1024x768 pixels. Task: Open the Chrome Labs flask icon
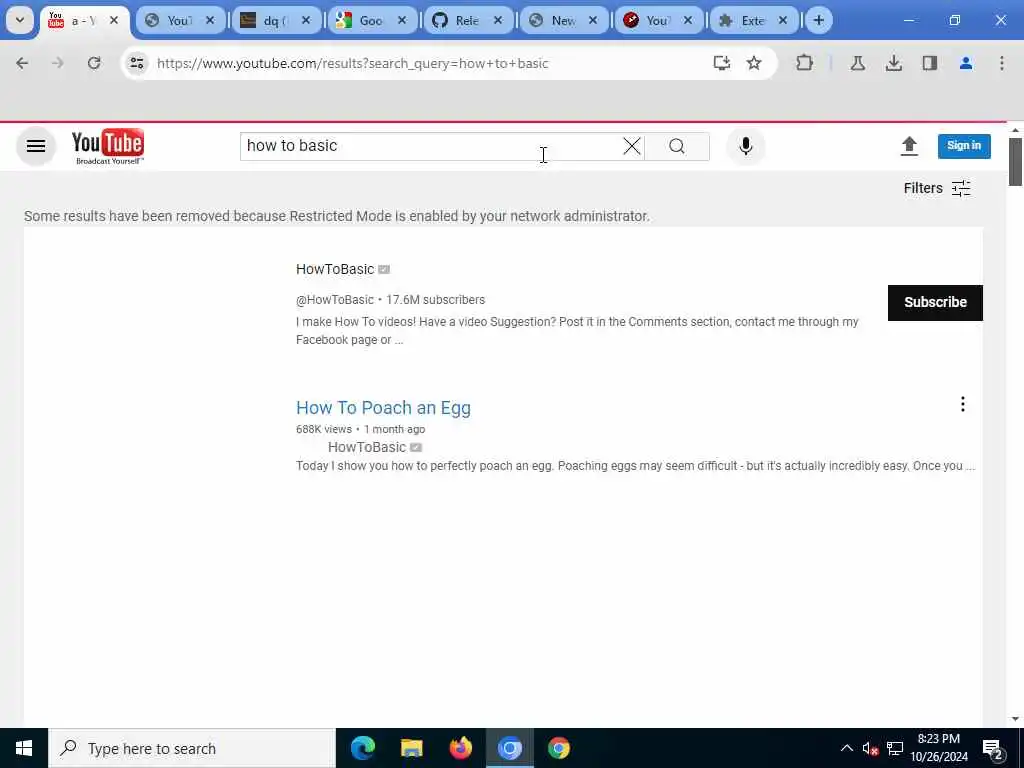click(858, 63)
